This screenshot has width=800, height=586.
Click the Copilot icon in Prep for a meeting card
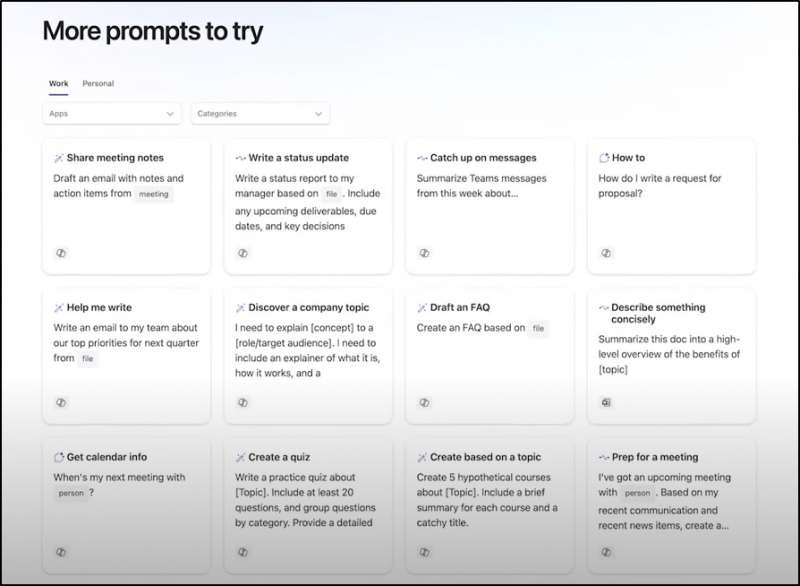[x=606, y=552]
